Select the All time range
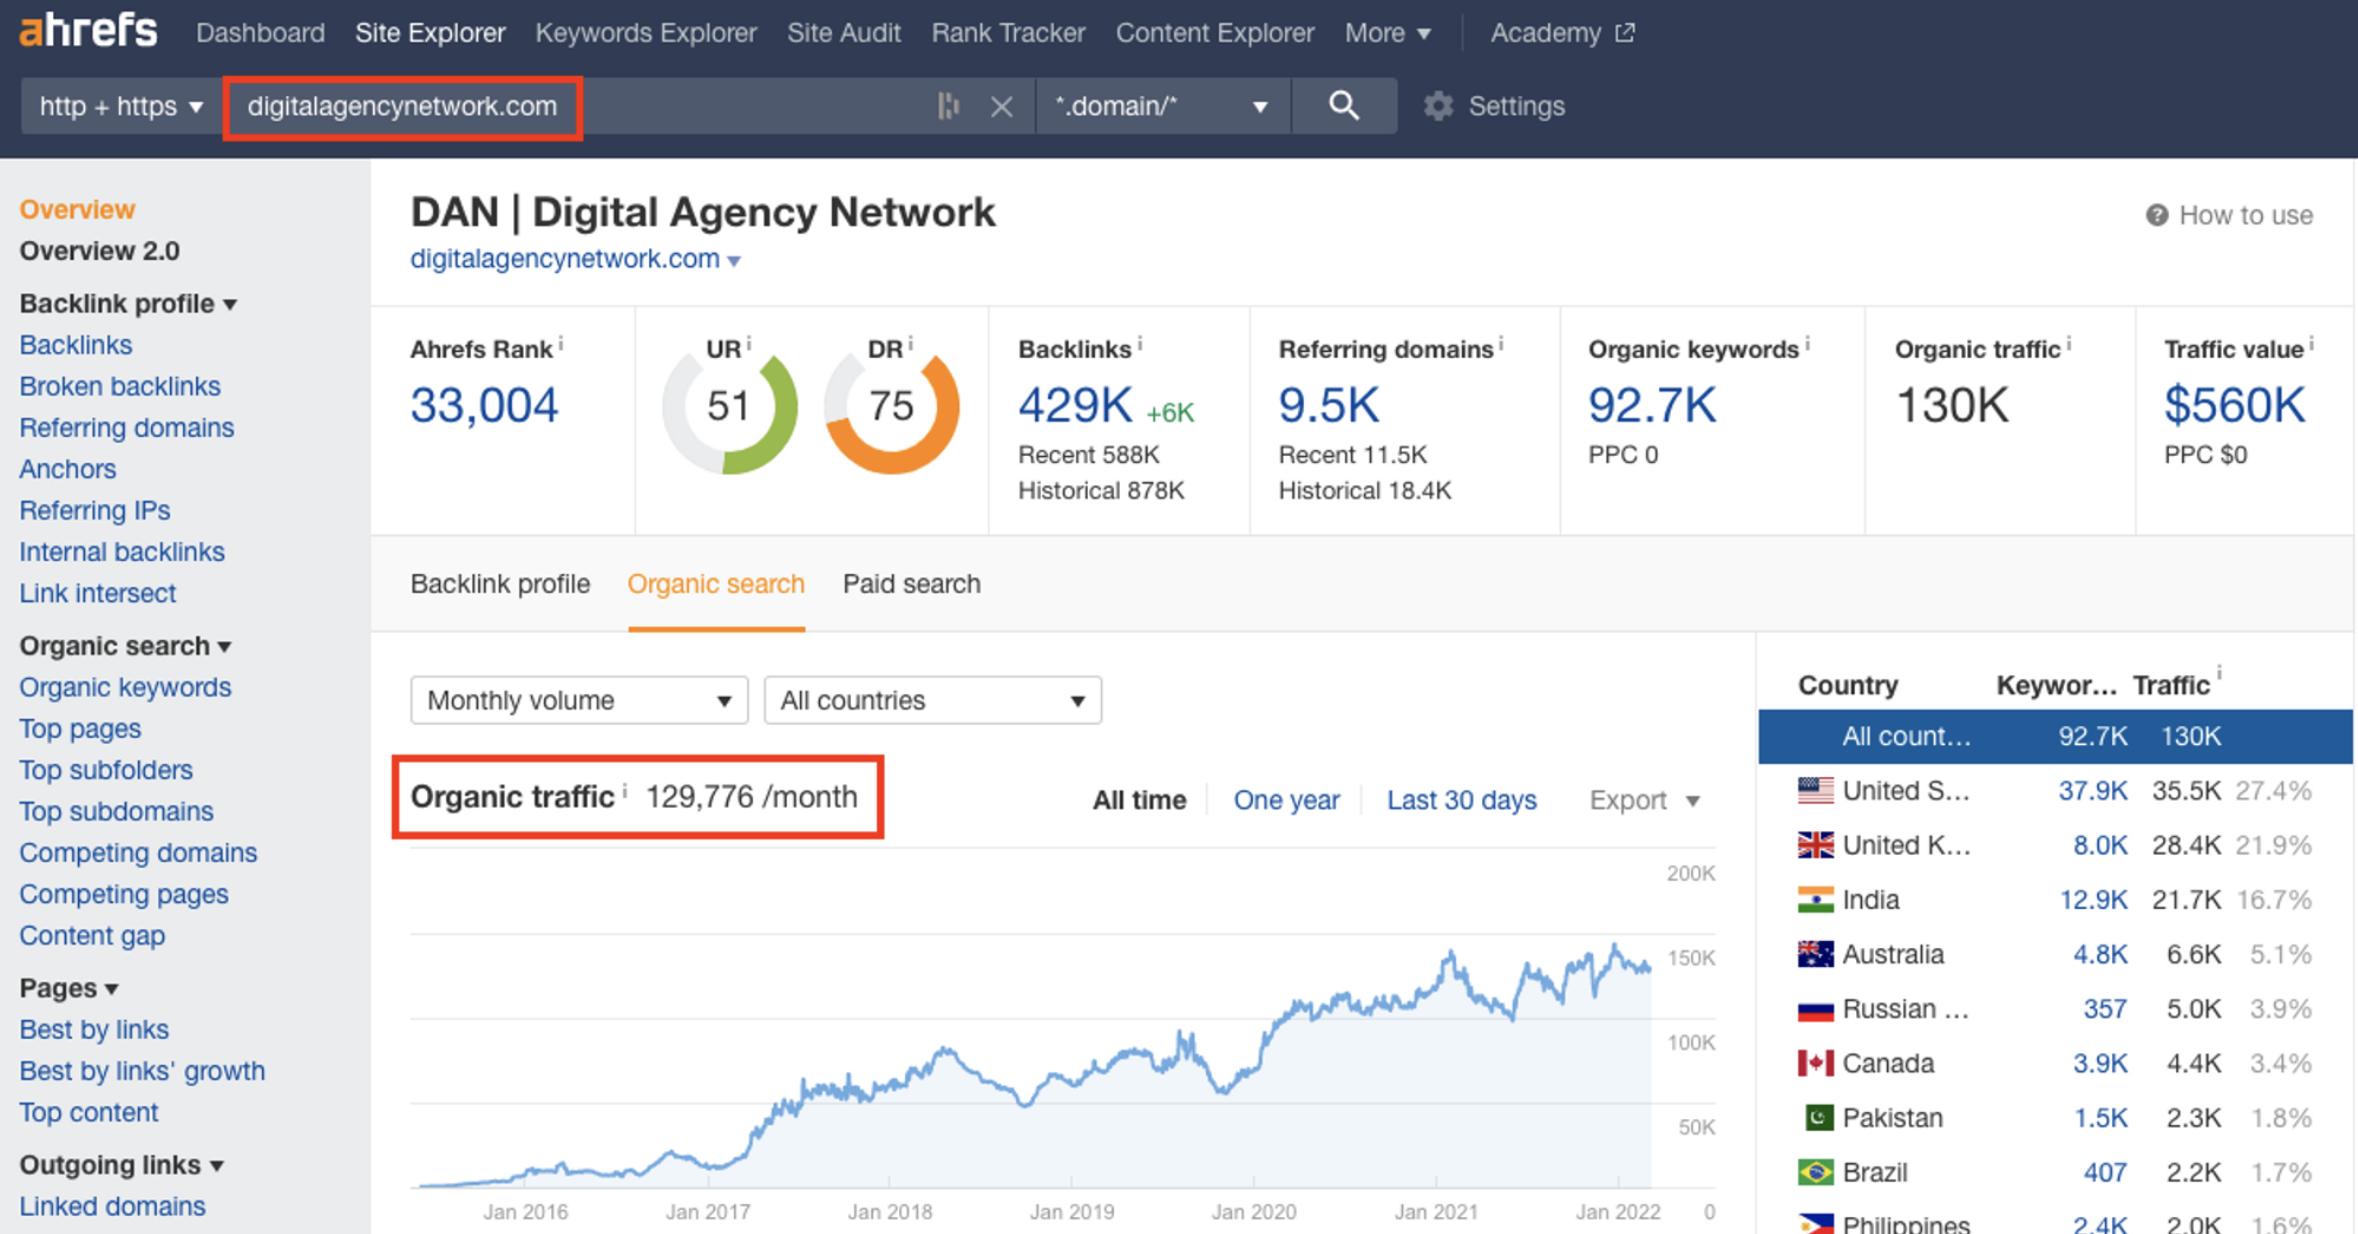This screenshot has height=1234, width=2358. [1139, 800]
